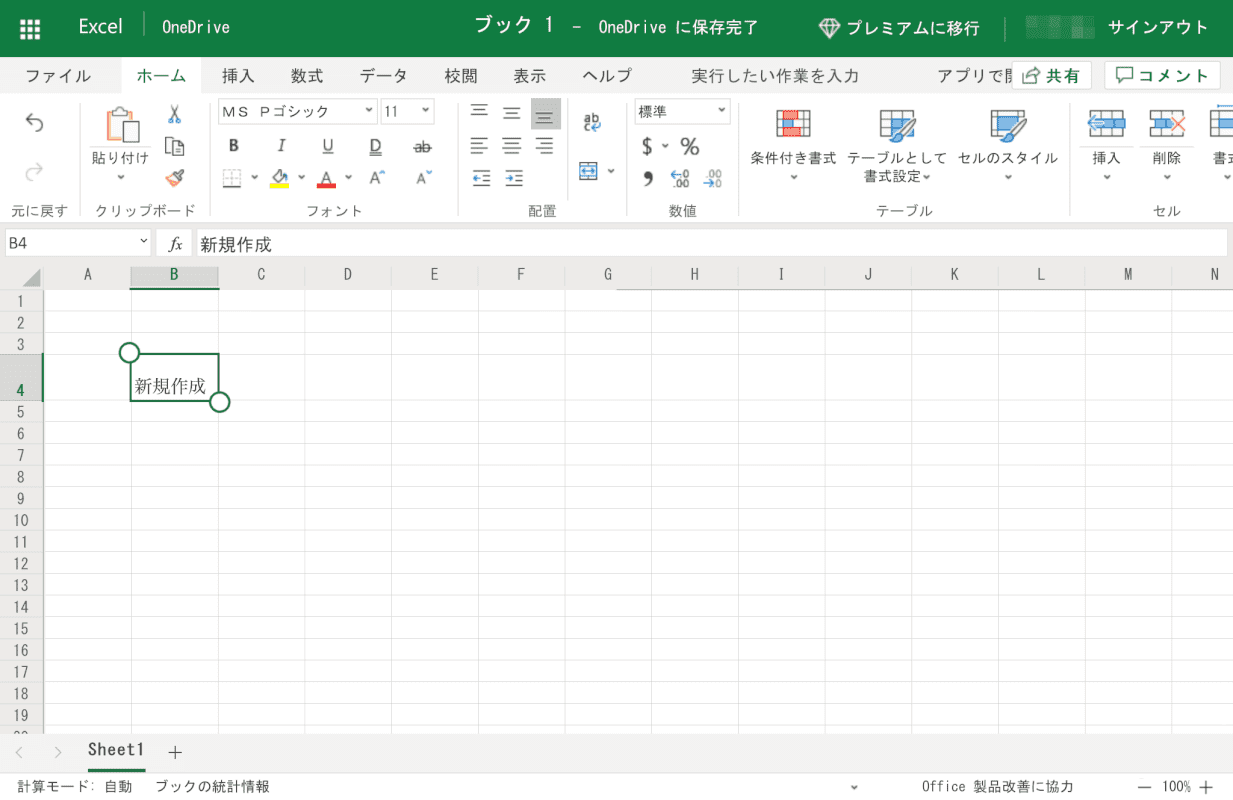Click the yellow fill color button
The height and width of the screenshot is (800, 1233).
click(x=280, y=178)
